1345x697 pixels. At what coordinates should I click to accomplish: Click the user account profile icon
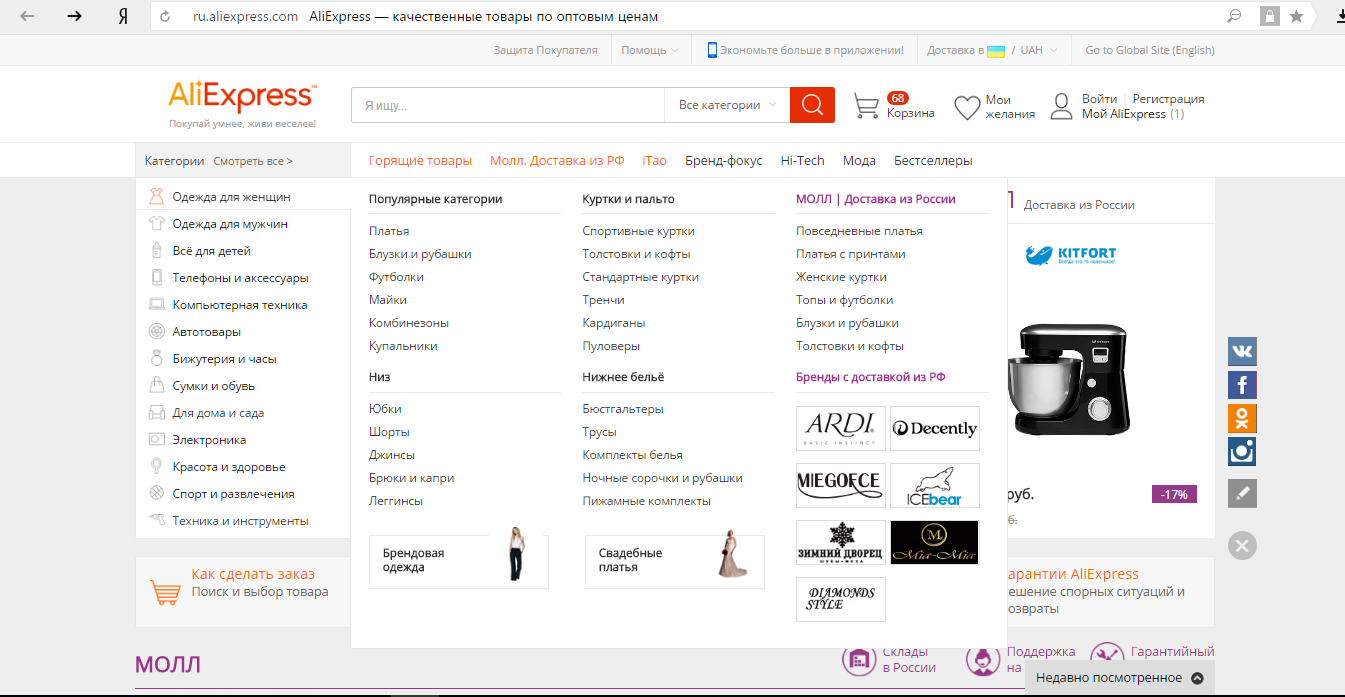coord(1062,106)
